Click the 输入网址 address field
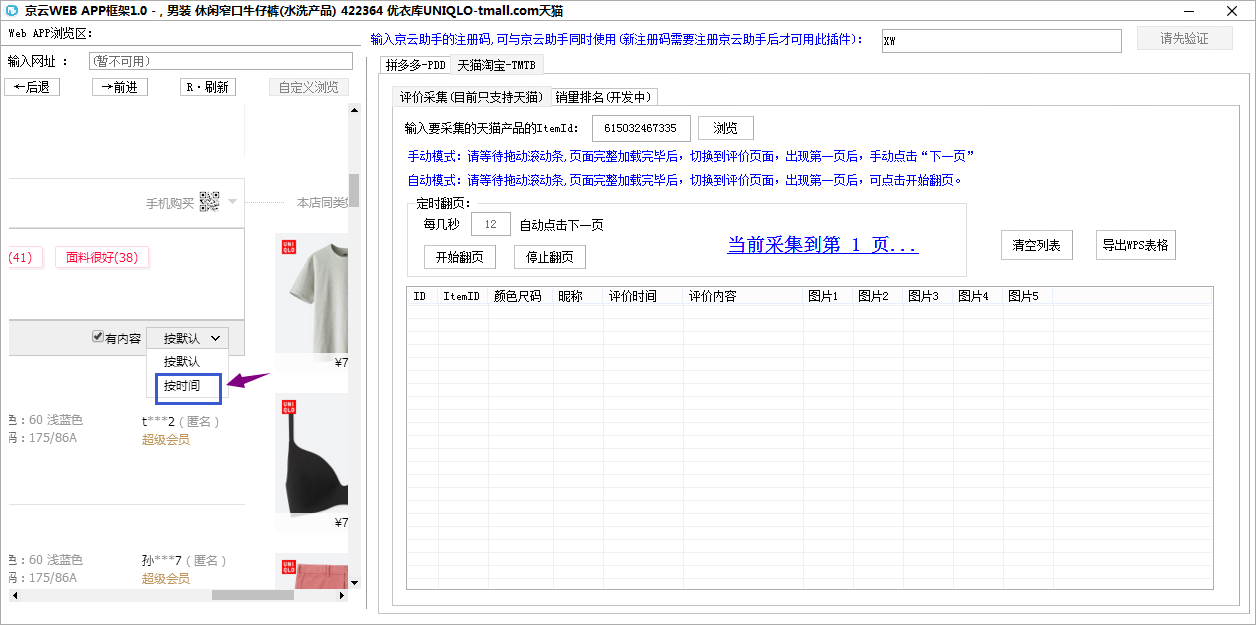Screen dimensions: 1256x625 [221, 61]
